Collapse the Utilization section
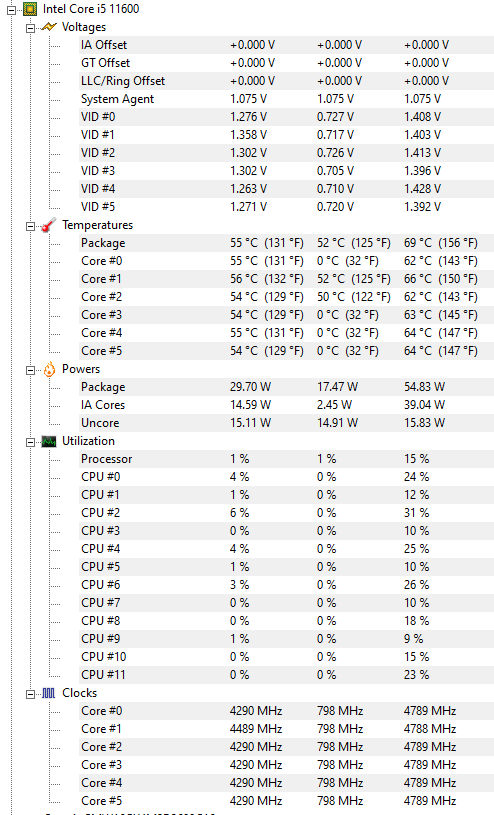Image resolution: width=494 pixels, height=815 pixels. coord(31,442)
